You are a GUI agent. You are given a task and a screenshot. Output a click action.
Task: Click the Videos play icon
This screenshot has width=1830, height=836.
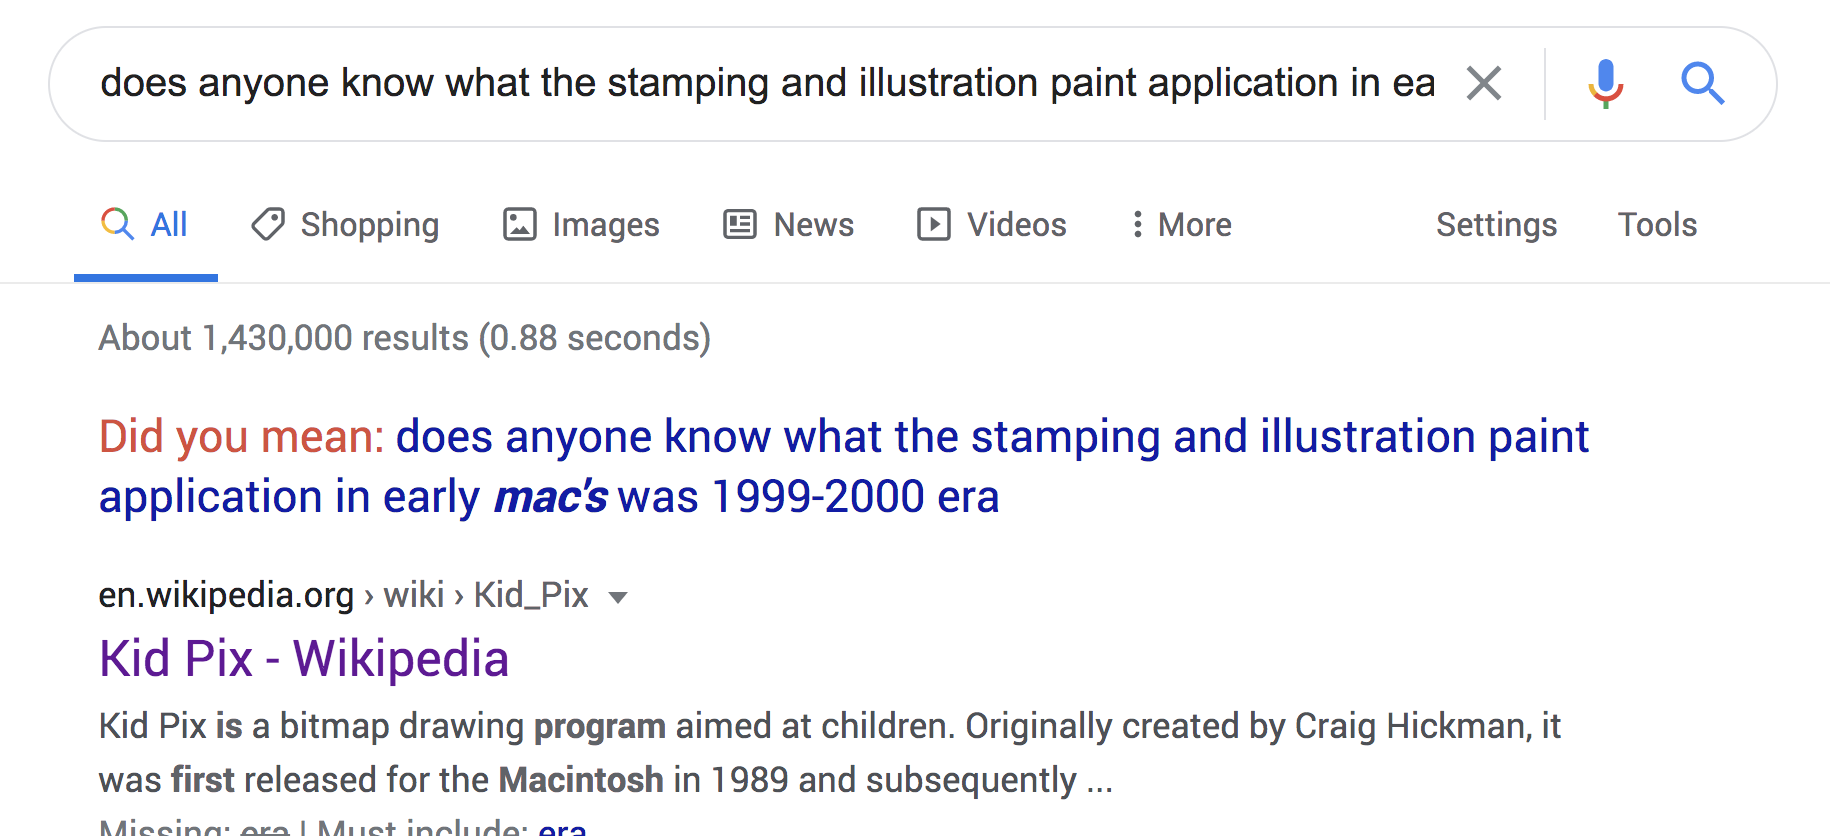pos(934,224)
